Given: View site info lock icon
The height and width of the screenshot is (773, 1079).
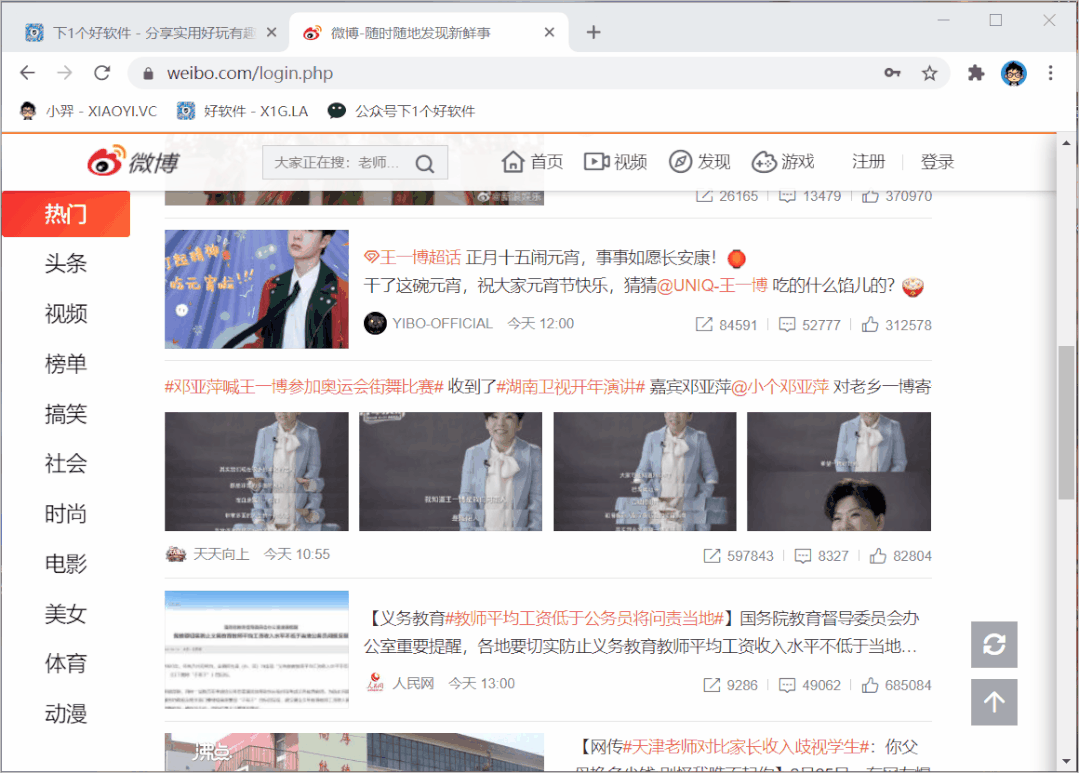Looking at the screenshot, I should tap(148, 73).
